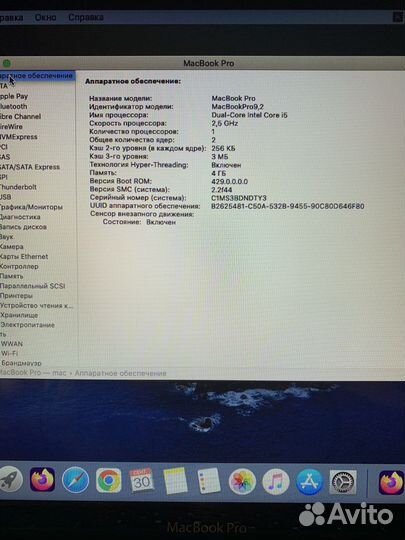Click SMC version value 2.2f44
This screenshot has height=540, width=405.
point(221,190)
